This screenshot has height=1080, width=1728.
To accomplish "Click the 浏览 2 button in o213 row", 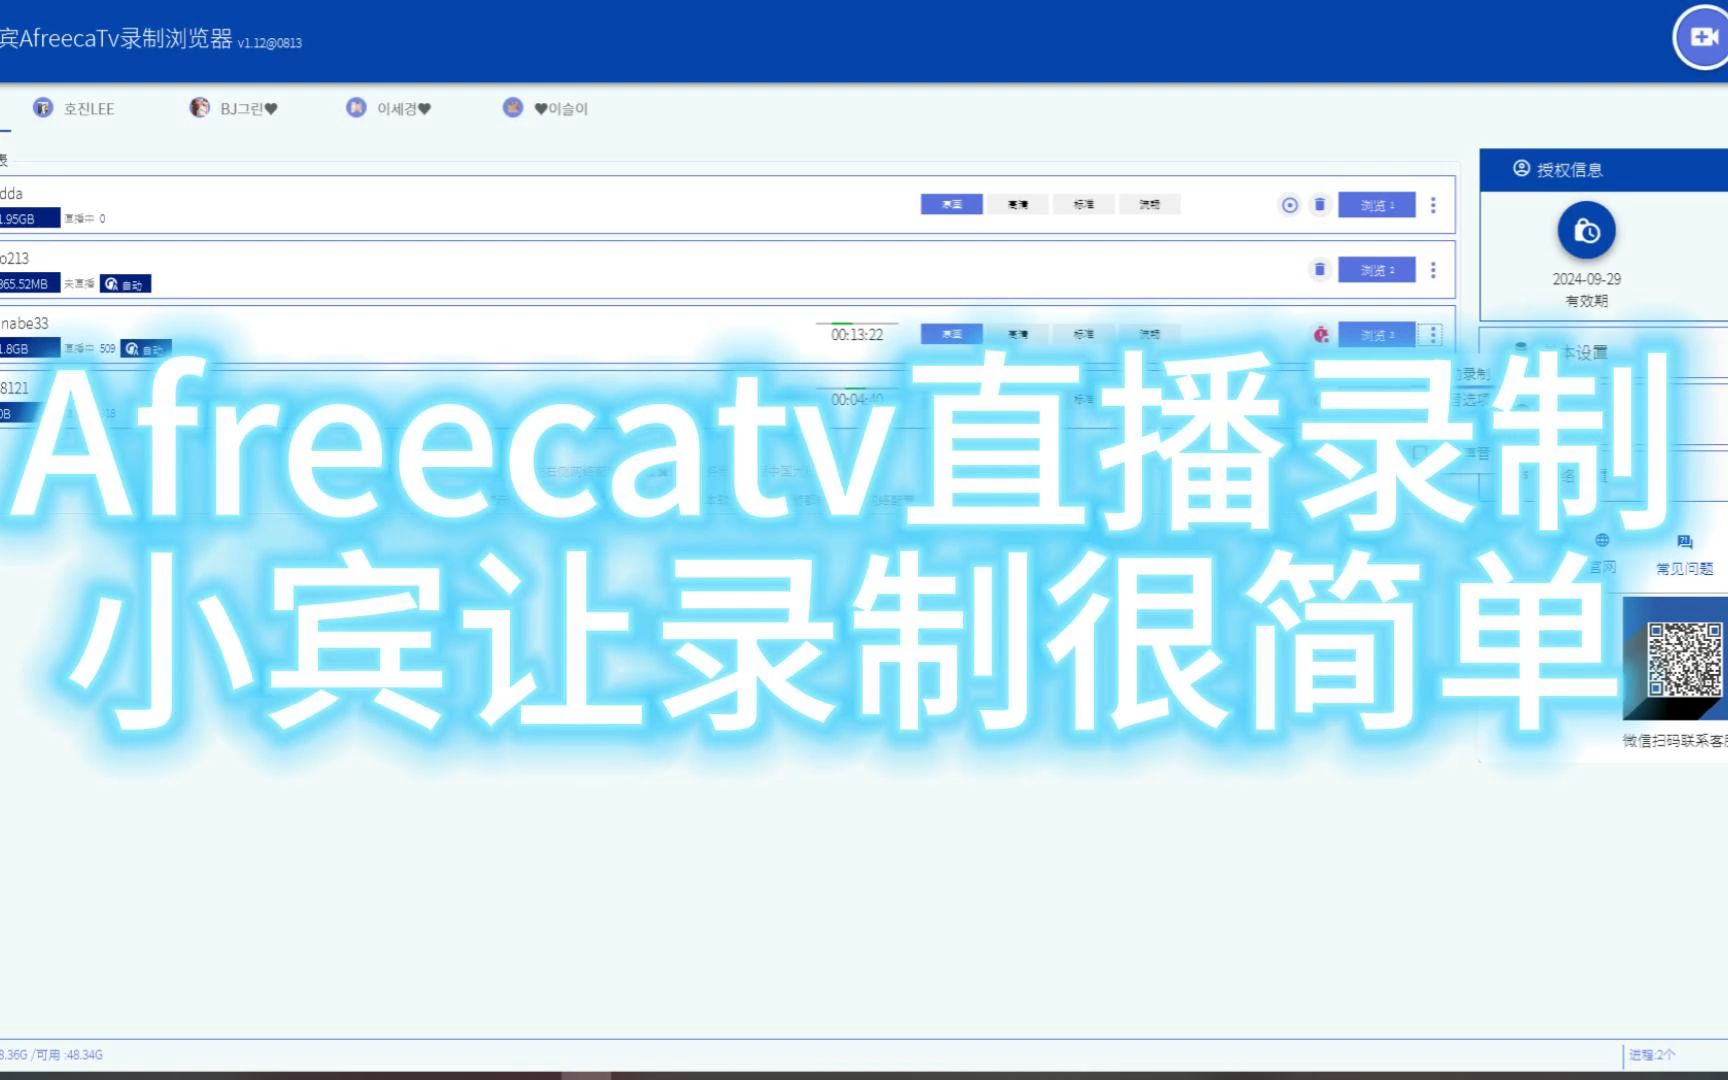I will pyautogui.click(x=1377, y=270).
